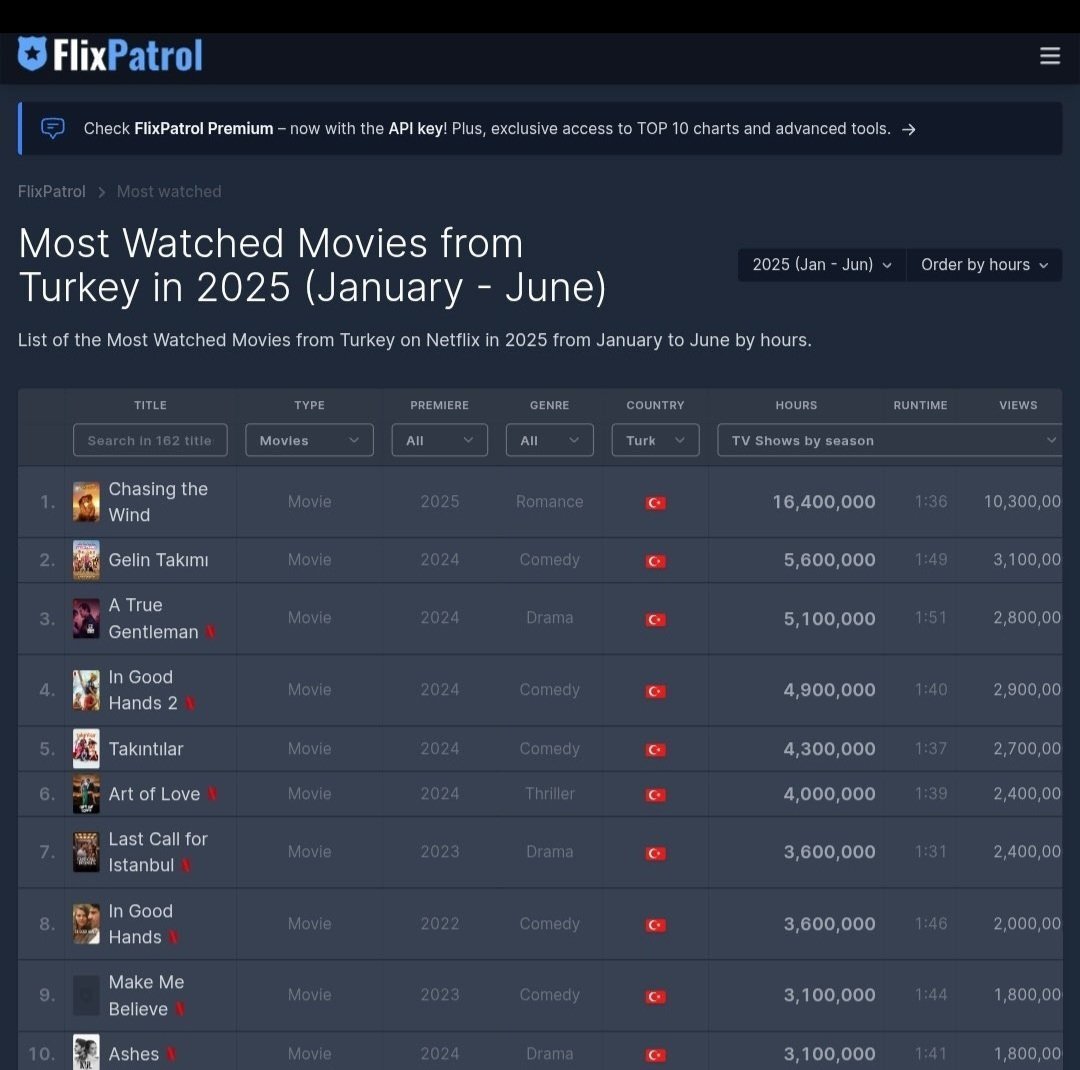Screen dimensions: 1080x1070
Task: Open the Premiere All filter dropdown
Action: coord(439,440)
